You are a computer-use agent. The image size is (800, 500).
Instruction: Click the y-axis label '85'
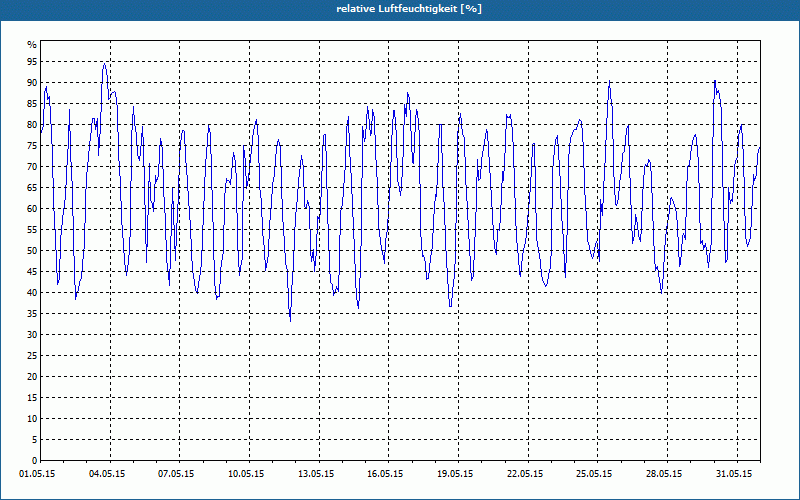coord(32,104)
